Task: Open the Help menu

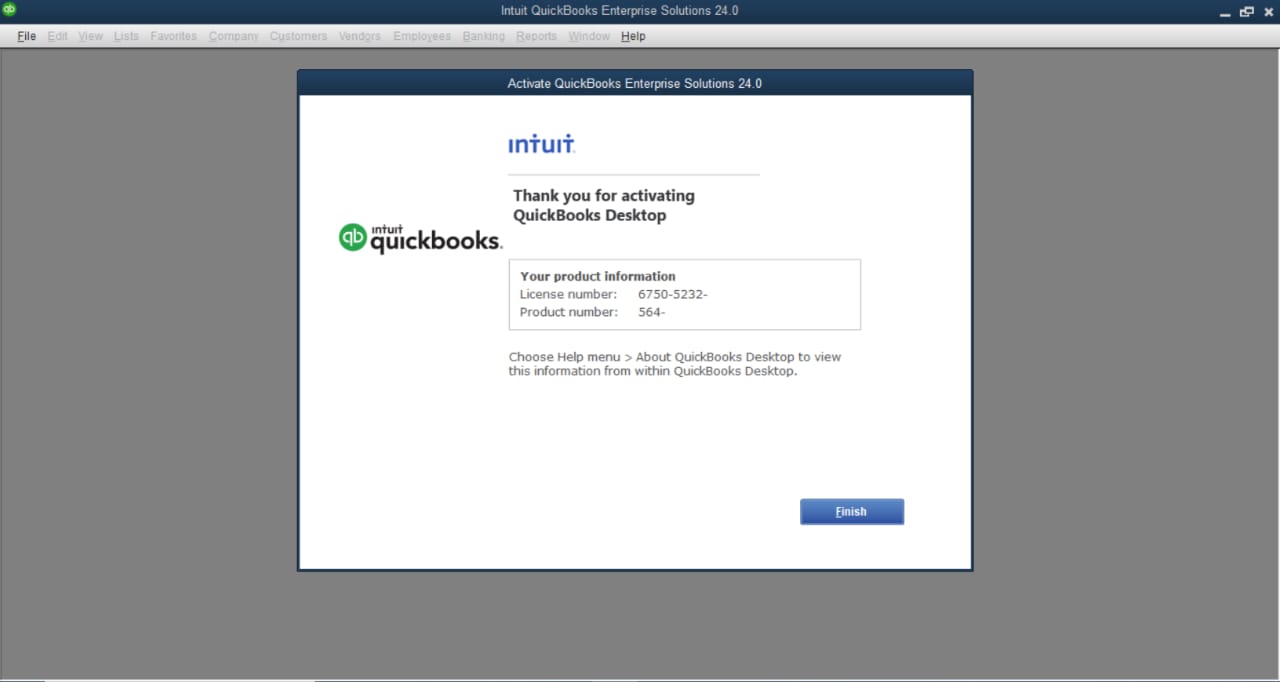Action: pos(633,36)
